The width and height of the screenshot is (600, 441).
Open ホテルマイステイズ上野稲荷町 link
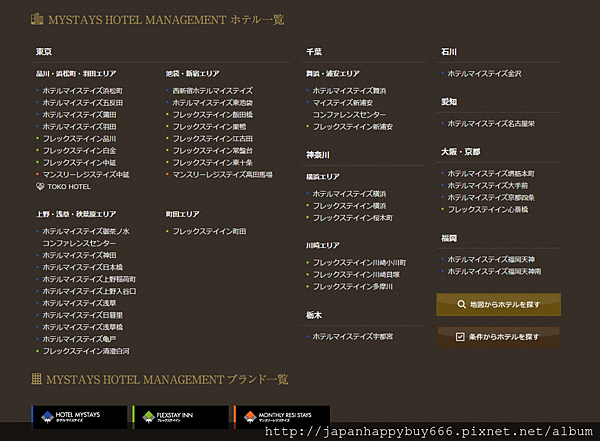coord(89,279)
